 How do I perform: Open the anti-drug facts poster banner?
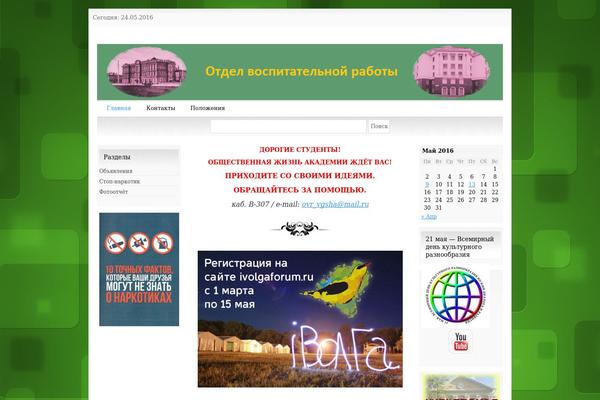(x=139, y=269)
